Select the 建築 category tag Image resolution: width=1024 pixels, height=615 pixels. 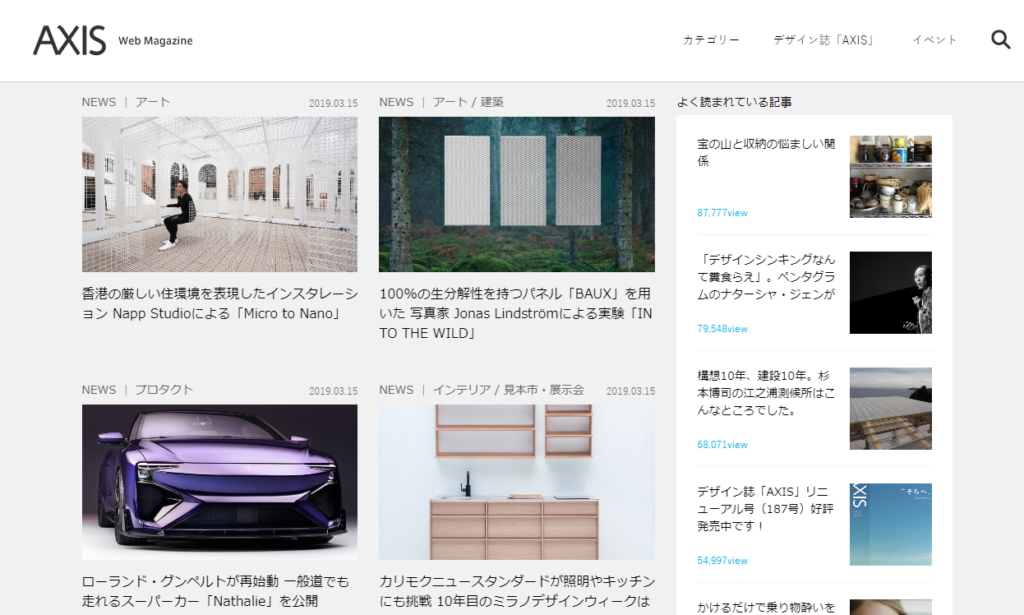pos(492,102)
